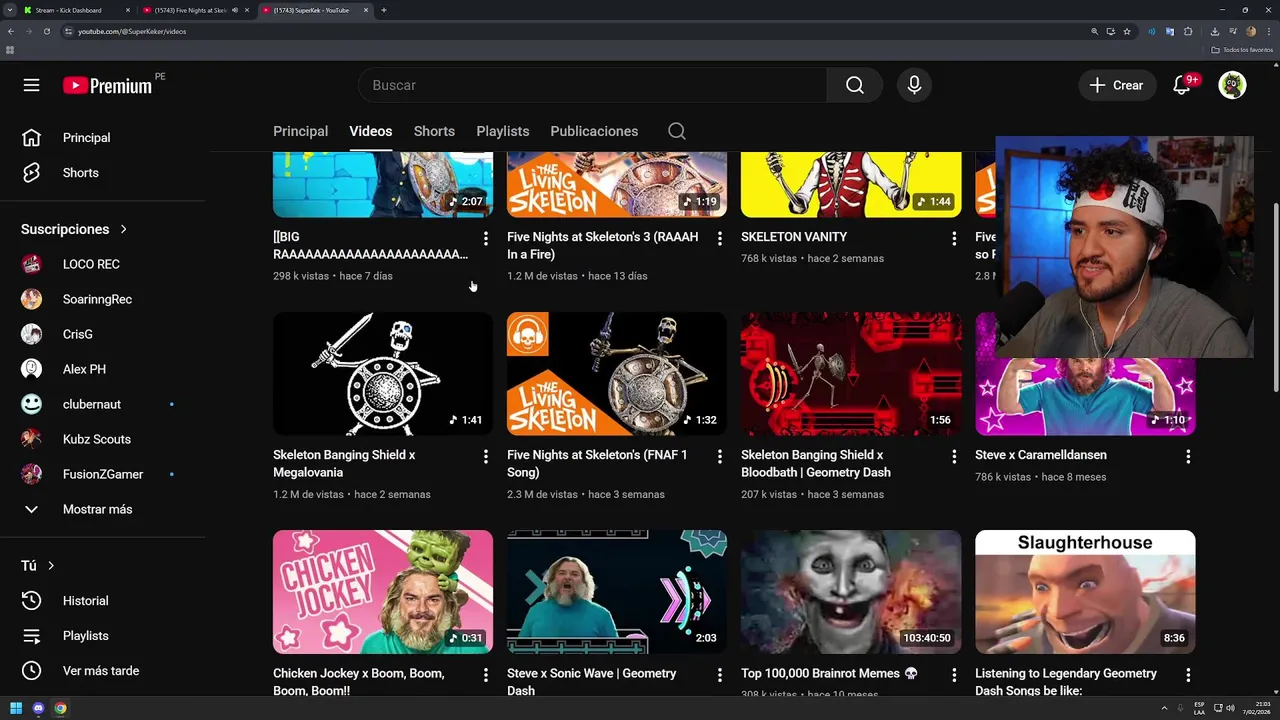Image resolution: width=1280 pixels, height=720 pixels.
Task: Click page vertical scrollbar
Action: [x=1275, y=298]
